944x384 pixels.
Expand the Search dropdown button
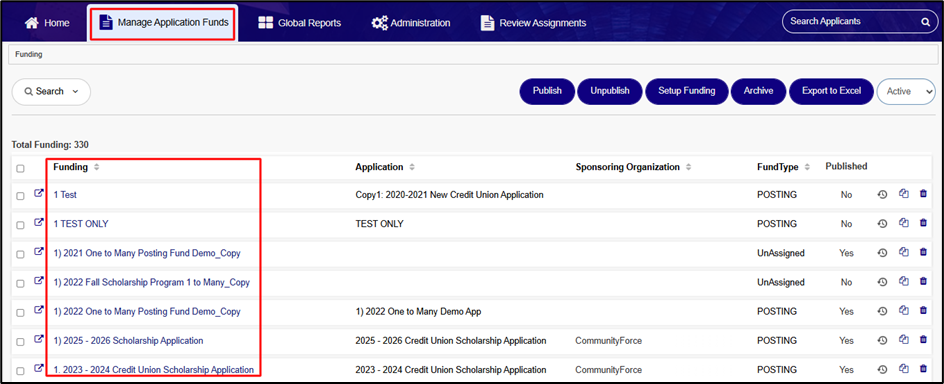coord(51,91)
